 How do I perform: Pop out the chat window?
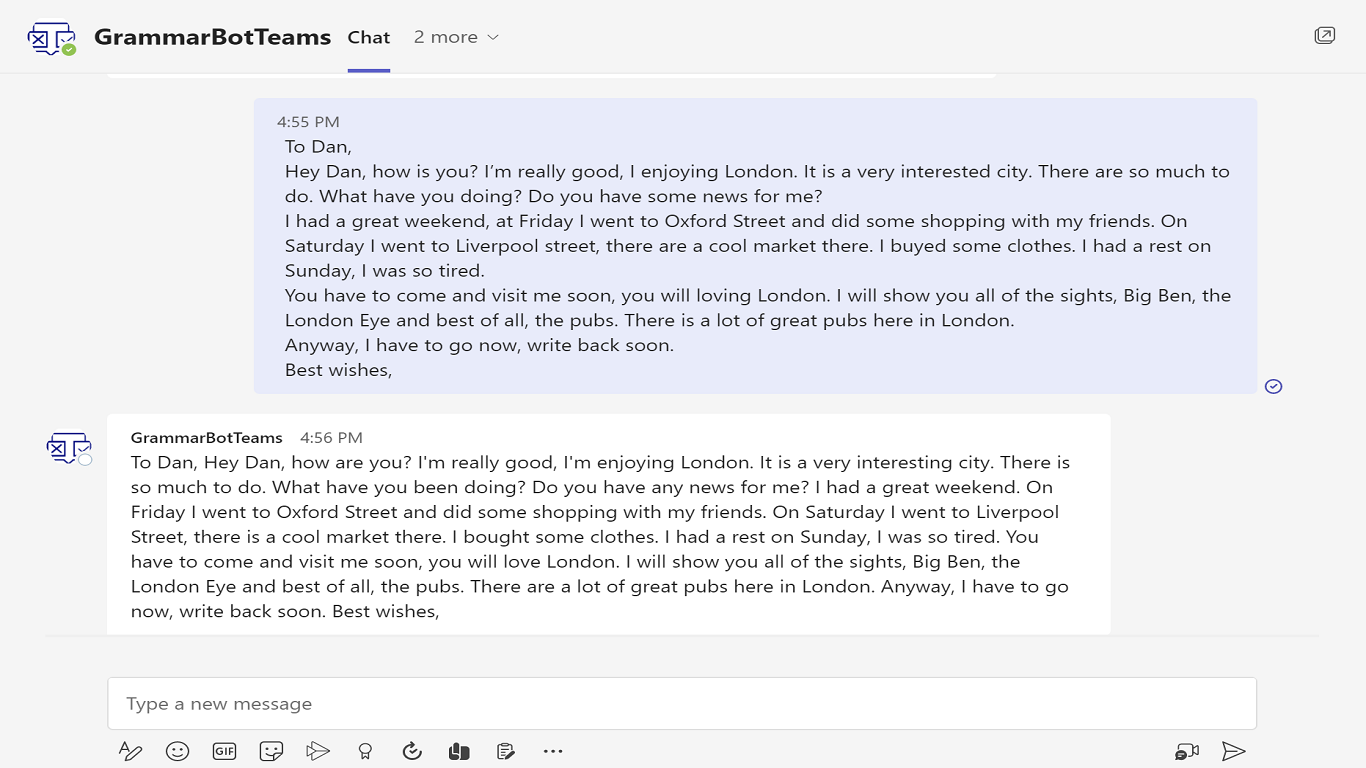(x=1325, y=36)
